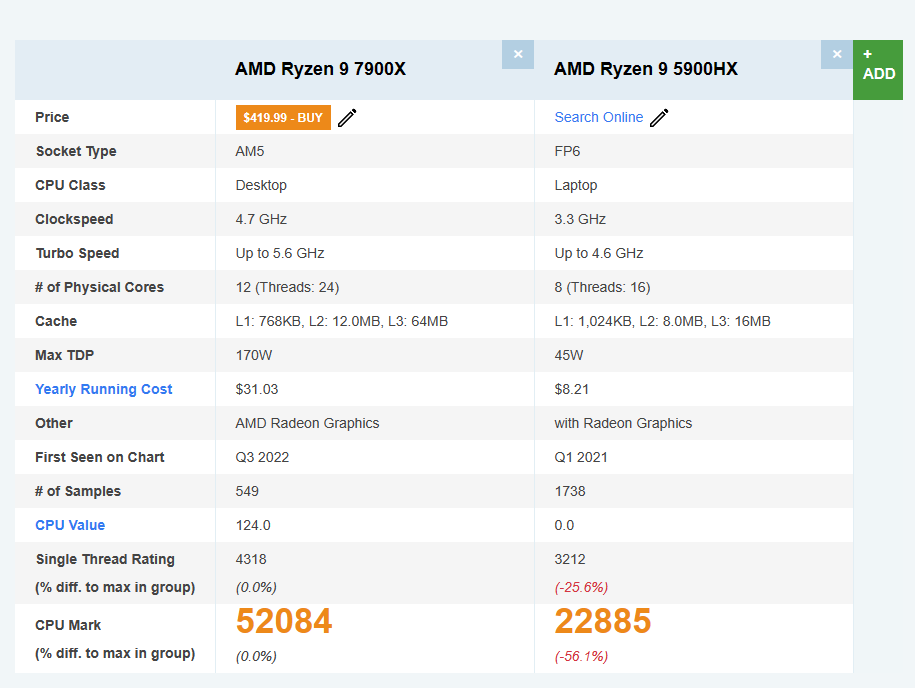915x688 pixels.
Task: Select the CPU Class row label
Action: click(x=70, y=185)
